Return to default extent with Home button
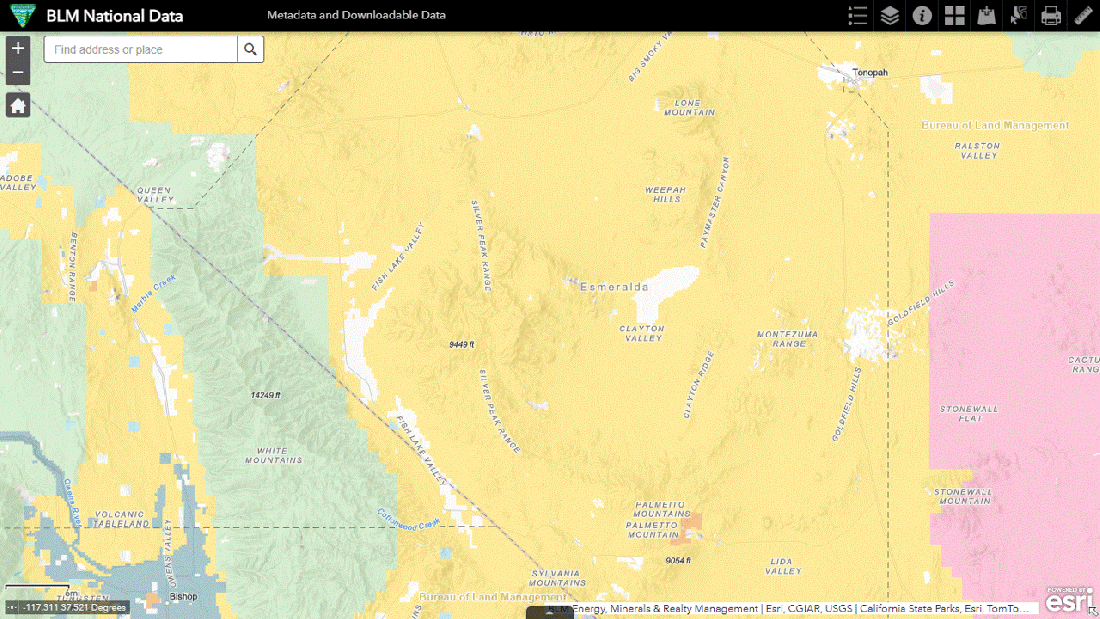 18,104
